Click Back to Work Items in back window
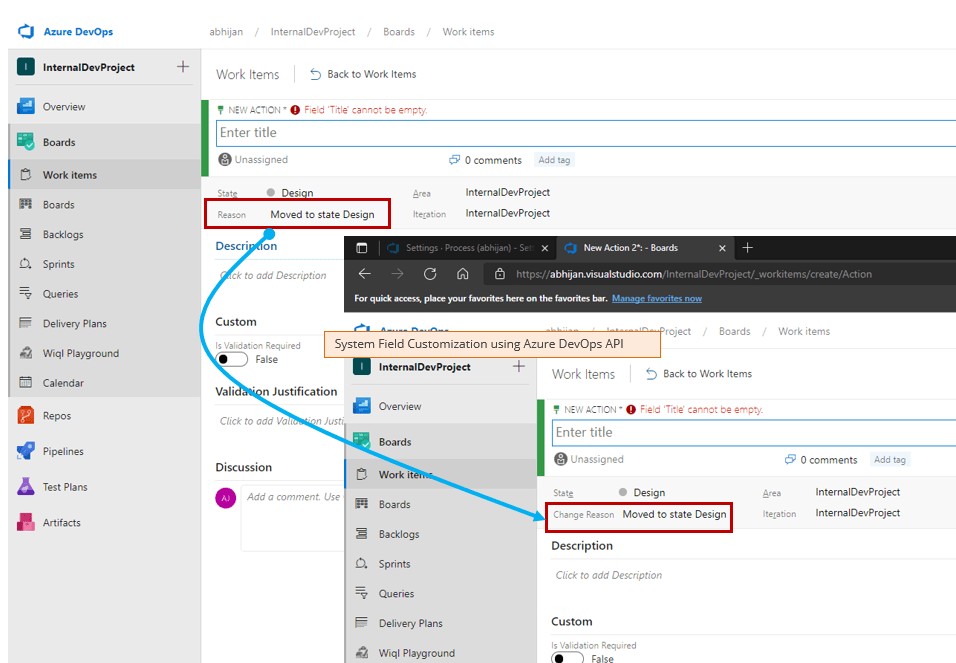This screenshot has height=663, width=956. (x=363, y=74)
